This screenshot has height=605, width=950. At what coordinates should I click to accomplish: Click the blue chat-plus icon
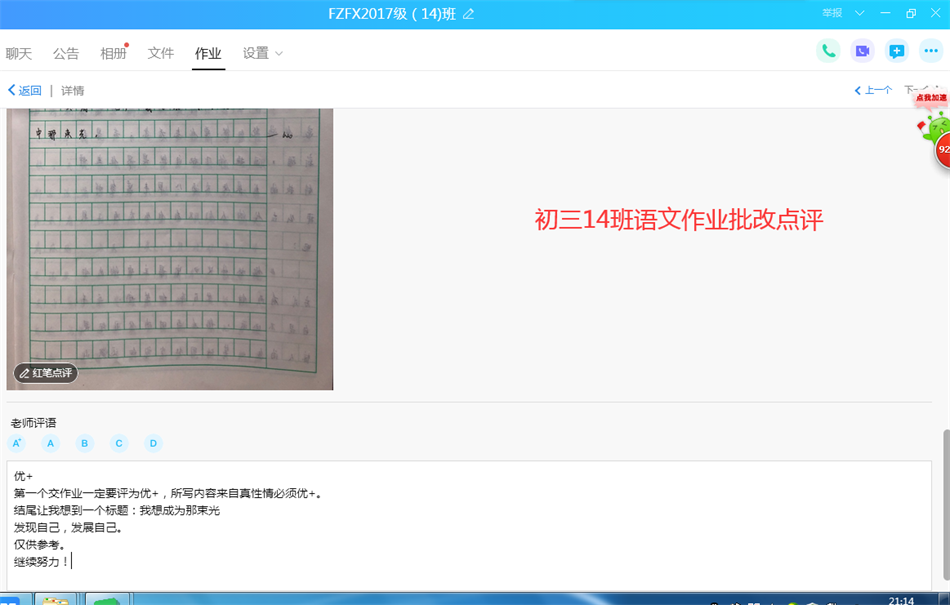(x=896, y=51)
